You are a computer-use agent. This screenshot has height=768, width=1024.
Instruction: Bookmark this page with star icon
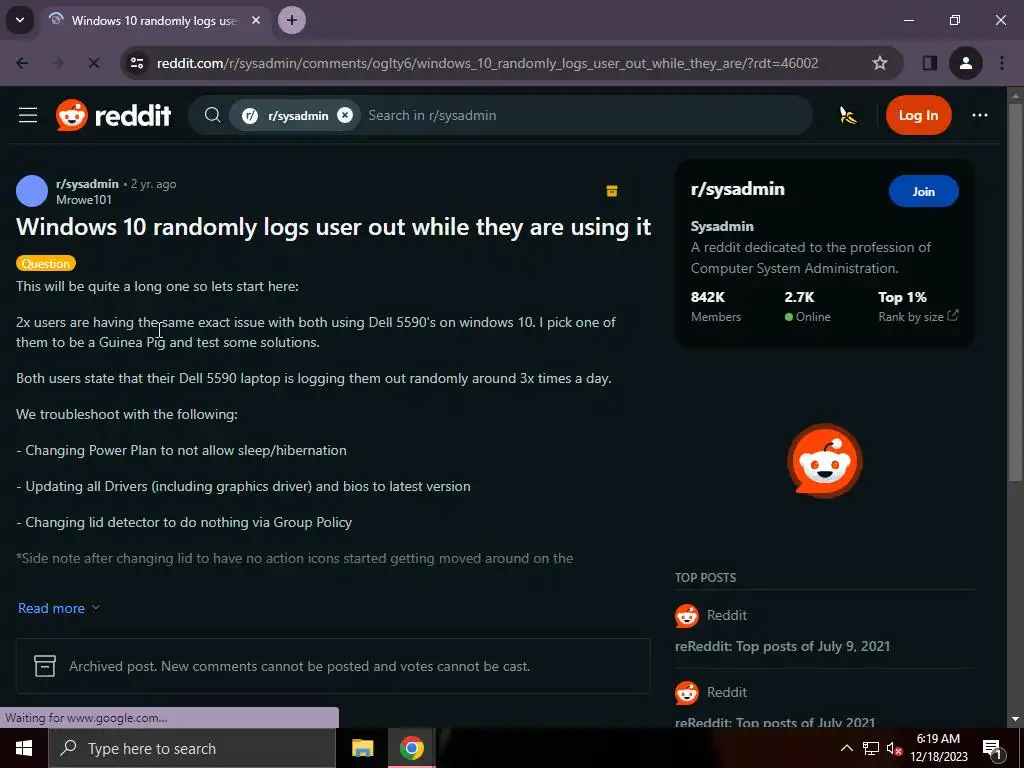pyautogui.click(x=880, y=63)
